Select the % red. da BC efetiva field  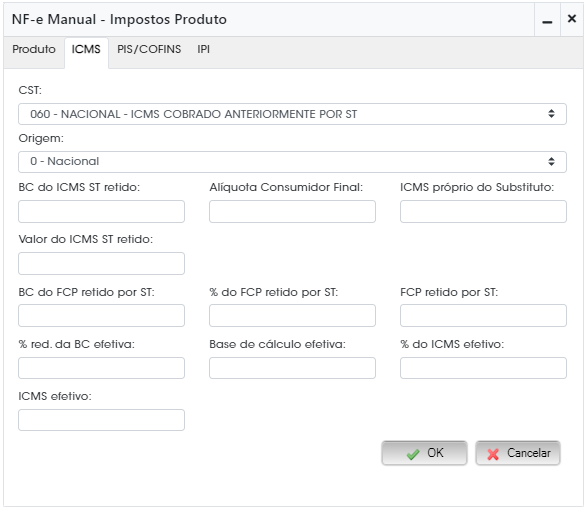(101, 368)
